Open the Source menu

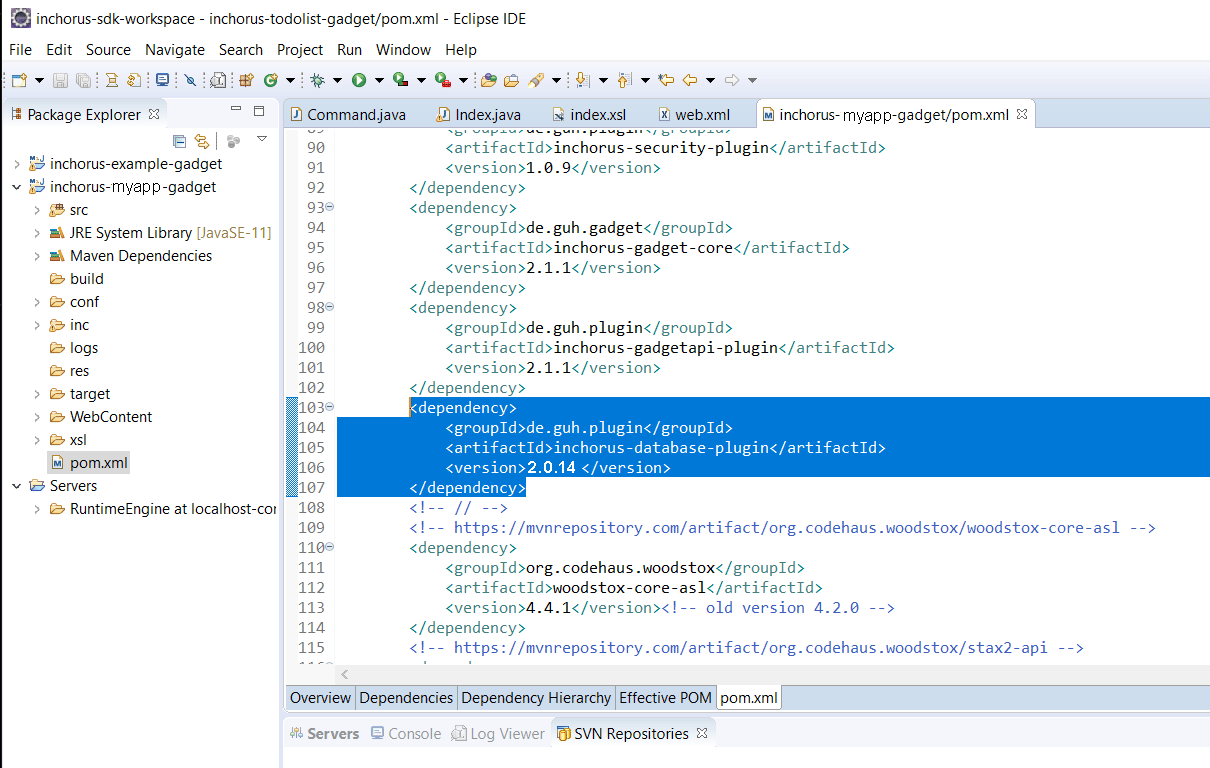108,49
